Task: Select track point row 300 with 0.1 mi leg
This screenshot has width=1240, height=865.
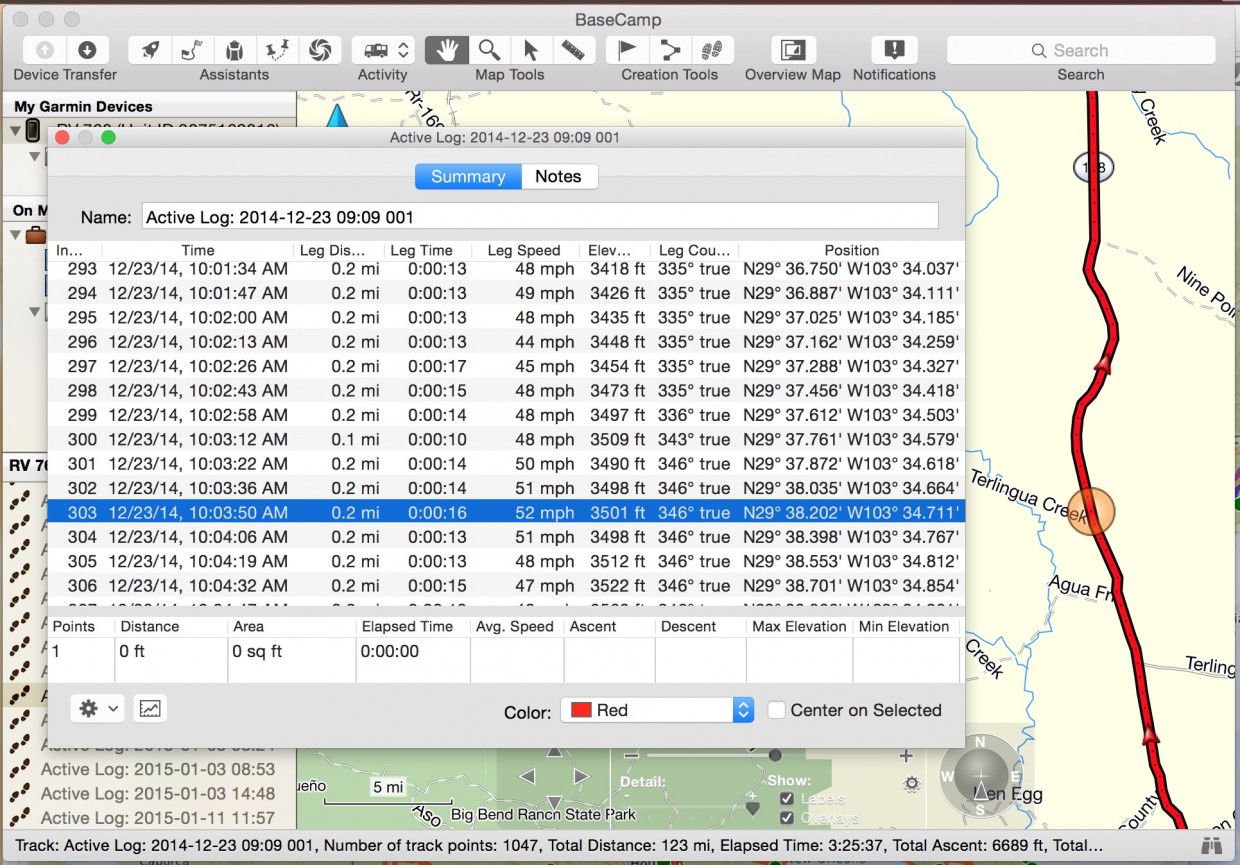Action: (506, 439)
